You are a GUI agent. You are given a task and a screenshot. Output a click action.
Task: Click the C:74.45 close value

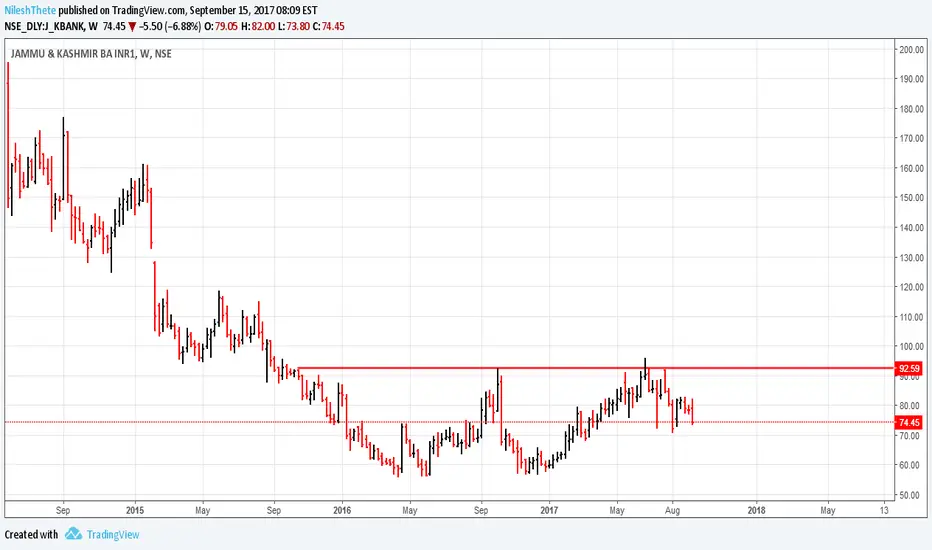tap(328, 26)
